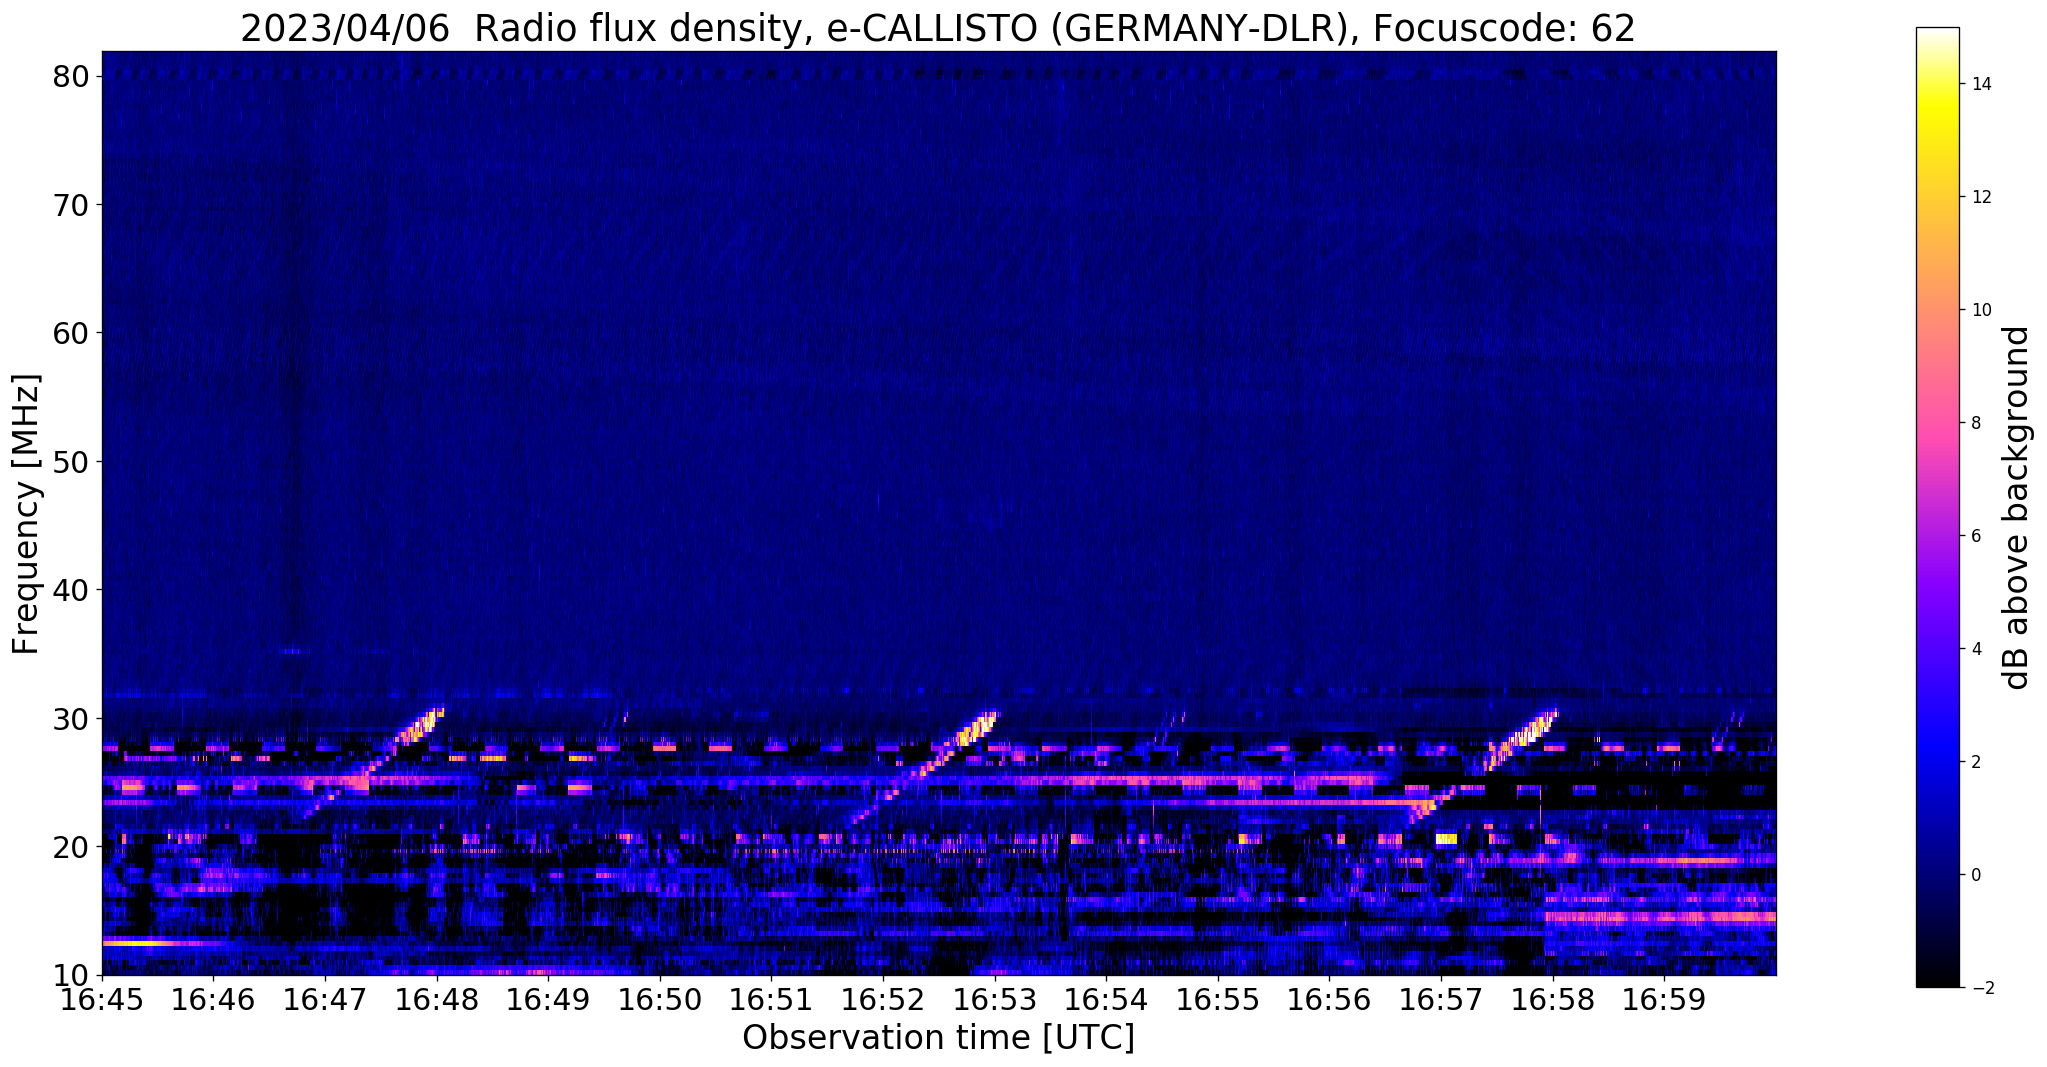Click x-axis tick label 16:58
Viewport: 2047px width, 1067px height.
pos(1553,1000)
